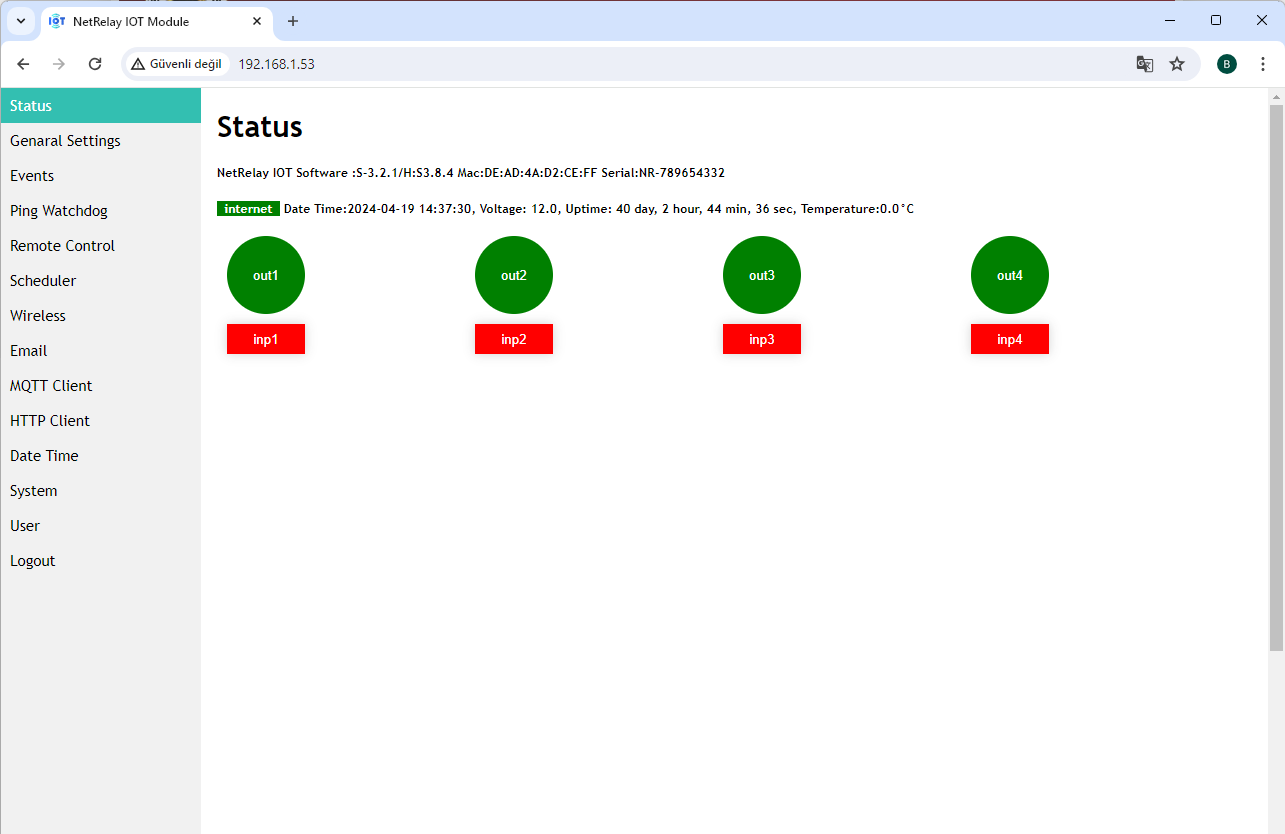Toggle the out2 relay output
This screenshot has height=834, width=1285.
point(514,275)
